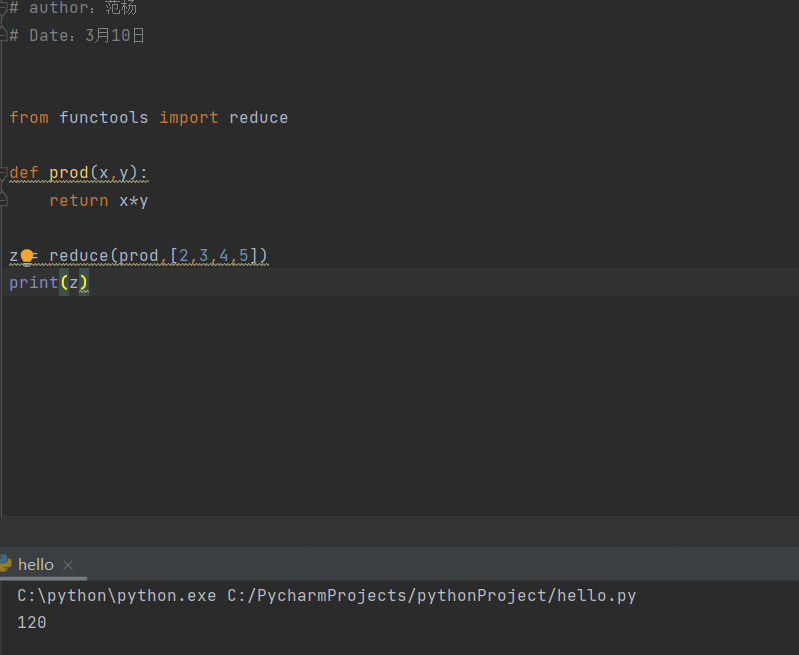The image size is (799, 655).
Task: Click the Python icon on hello tab
Action: point(5,564)
